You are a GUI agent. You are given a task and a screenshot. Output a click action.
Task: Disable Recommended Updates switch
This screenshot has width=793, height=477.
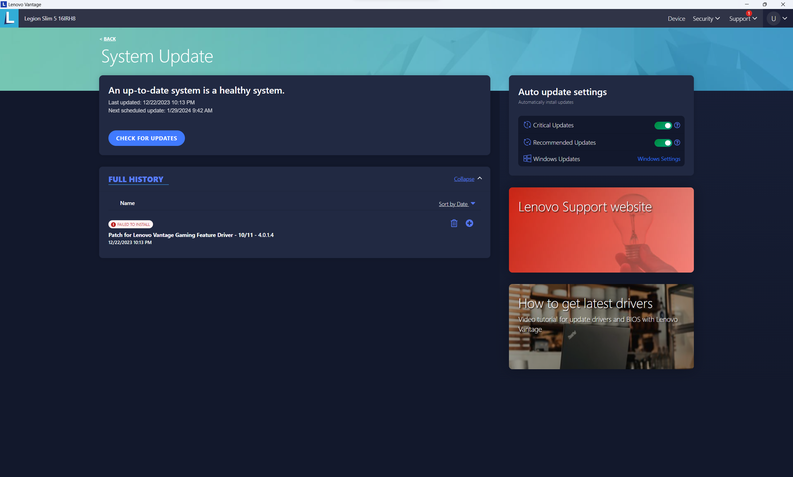[x=662, y=143]
